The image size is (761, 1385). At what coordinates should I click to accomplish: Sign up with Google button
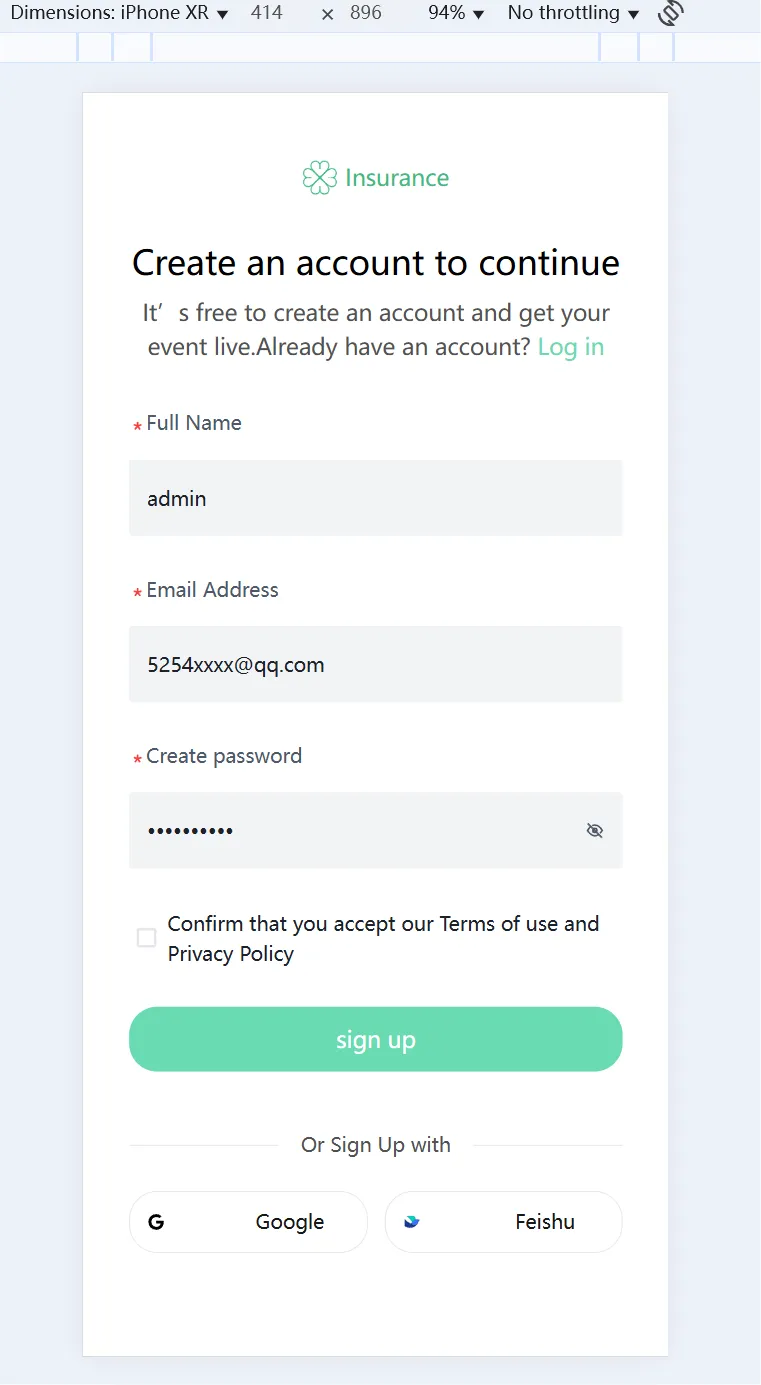[249, 1222]
